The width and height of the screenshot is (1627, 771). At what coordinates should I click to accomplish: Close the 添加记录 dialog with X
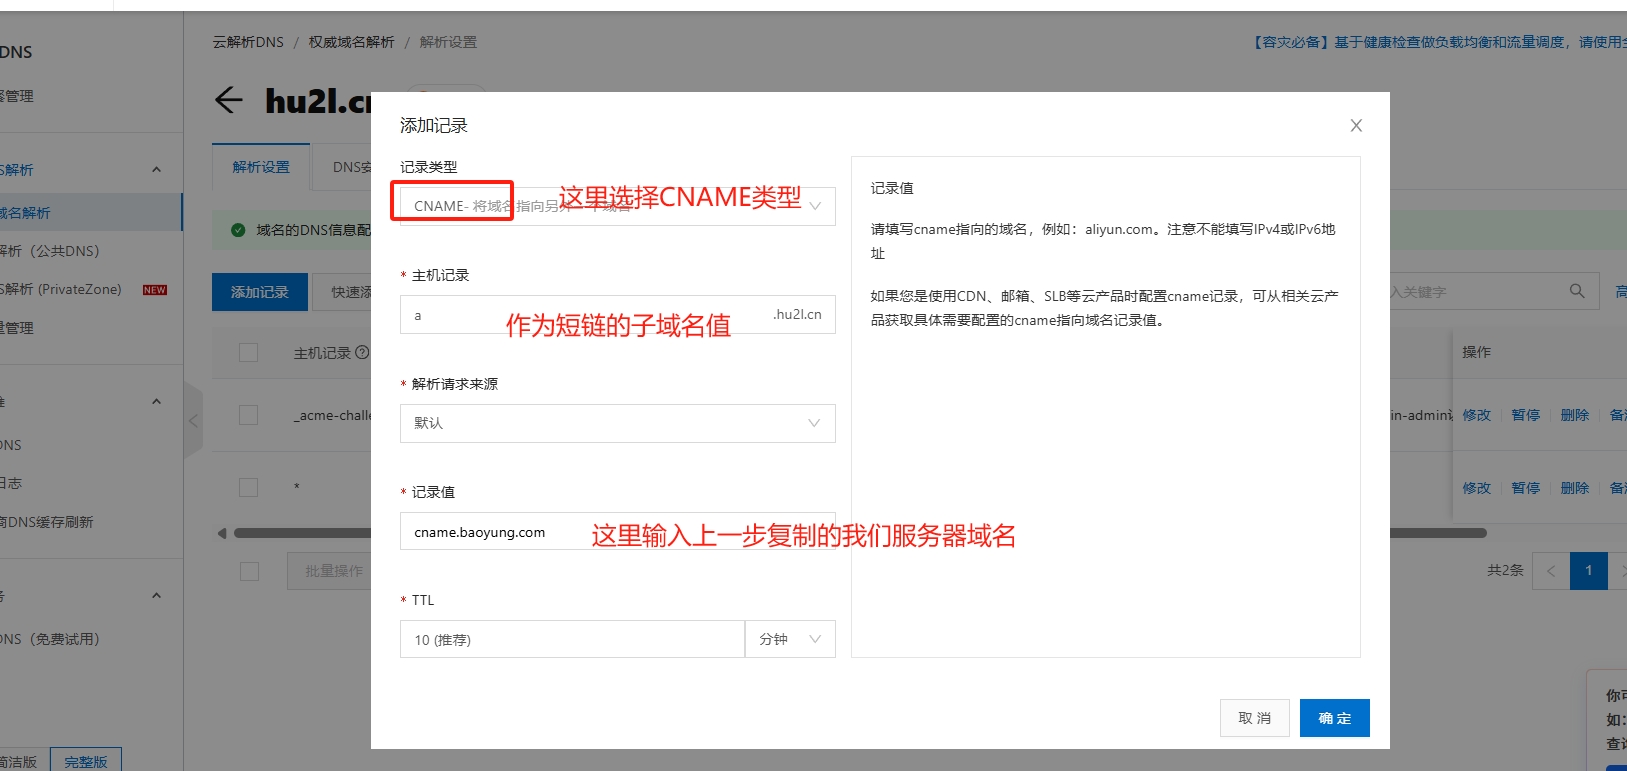click(x=1356, y=126)
